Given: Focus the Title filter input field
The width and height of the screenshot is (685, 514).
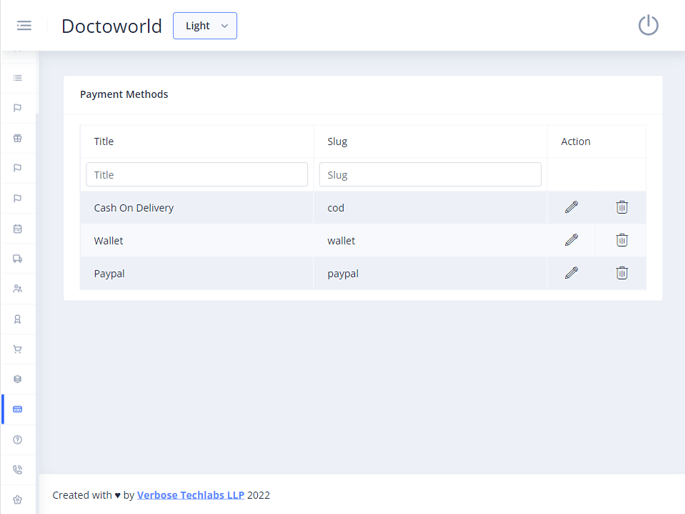Looking at the screenshot, I should click(x=196, y=175).
